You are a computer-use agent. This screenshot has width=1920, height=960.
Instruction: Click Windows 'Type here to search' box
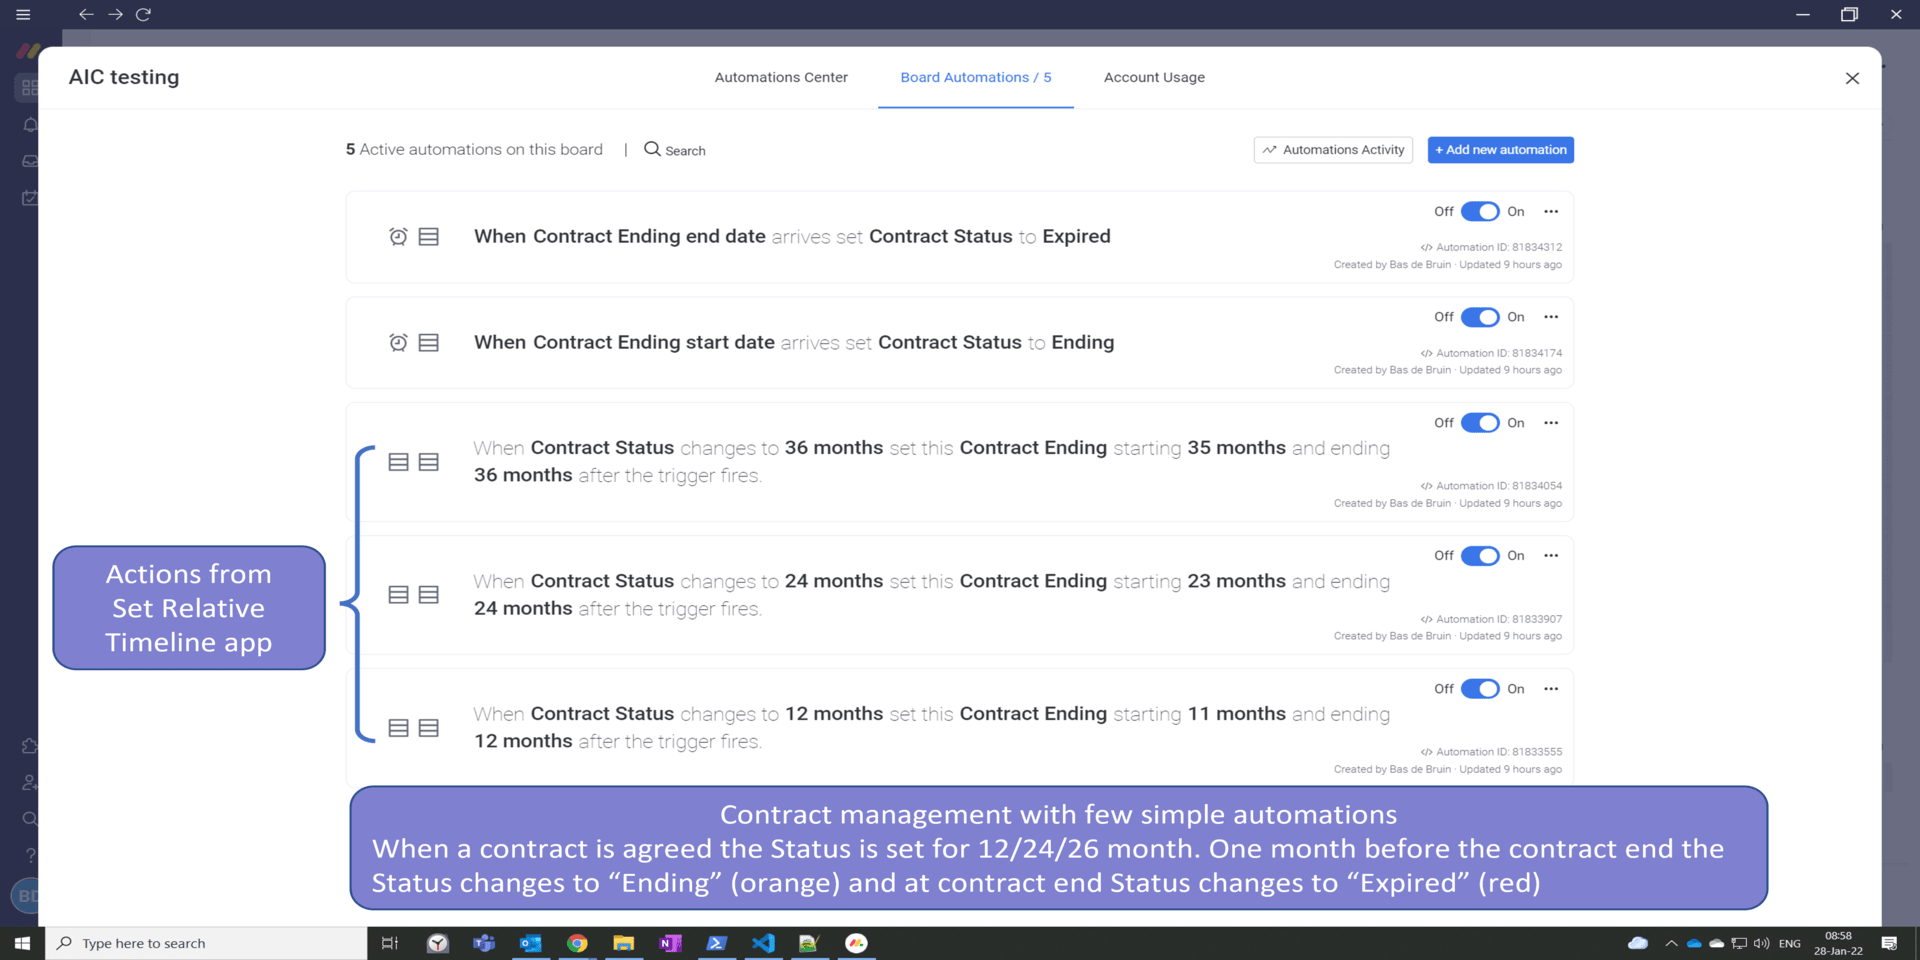(x=207, y=943)
